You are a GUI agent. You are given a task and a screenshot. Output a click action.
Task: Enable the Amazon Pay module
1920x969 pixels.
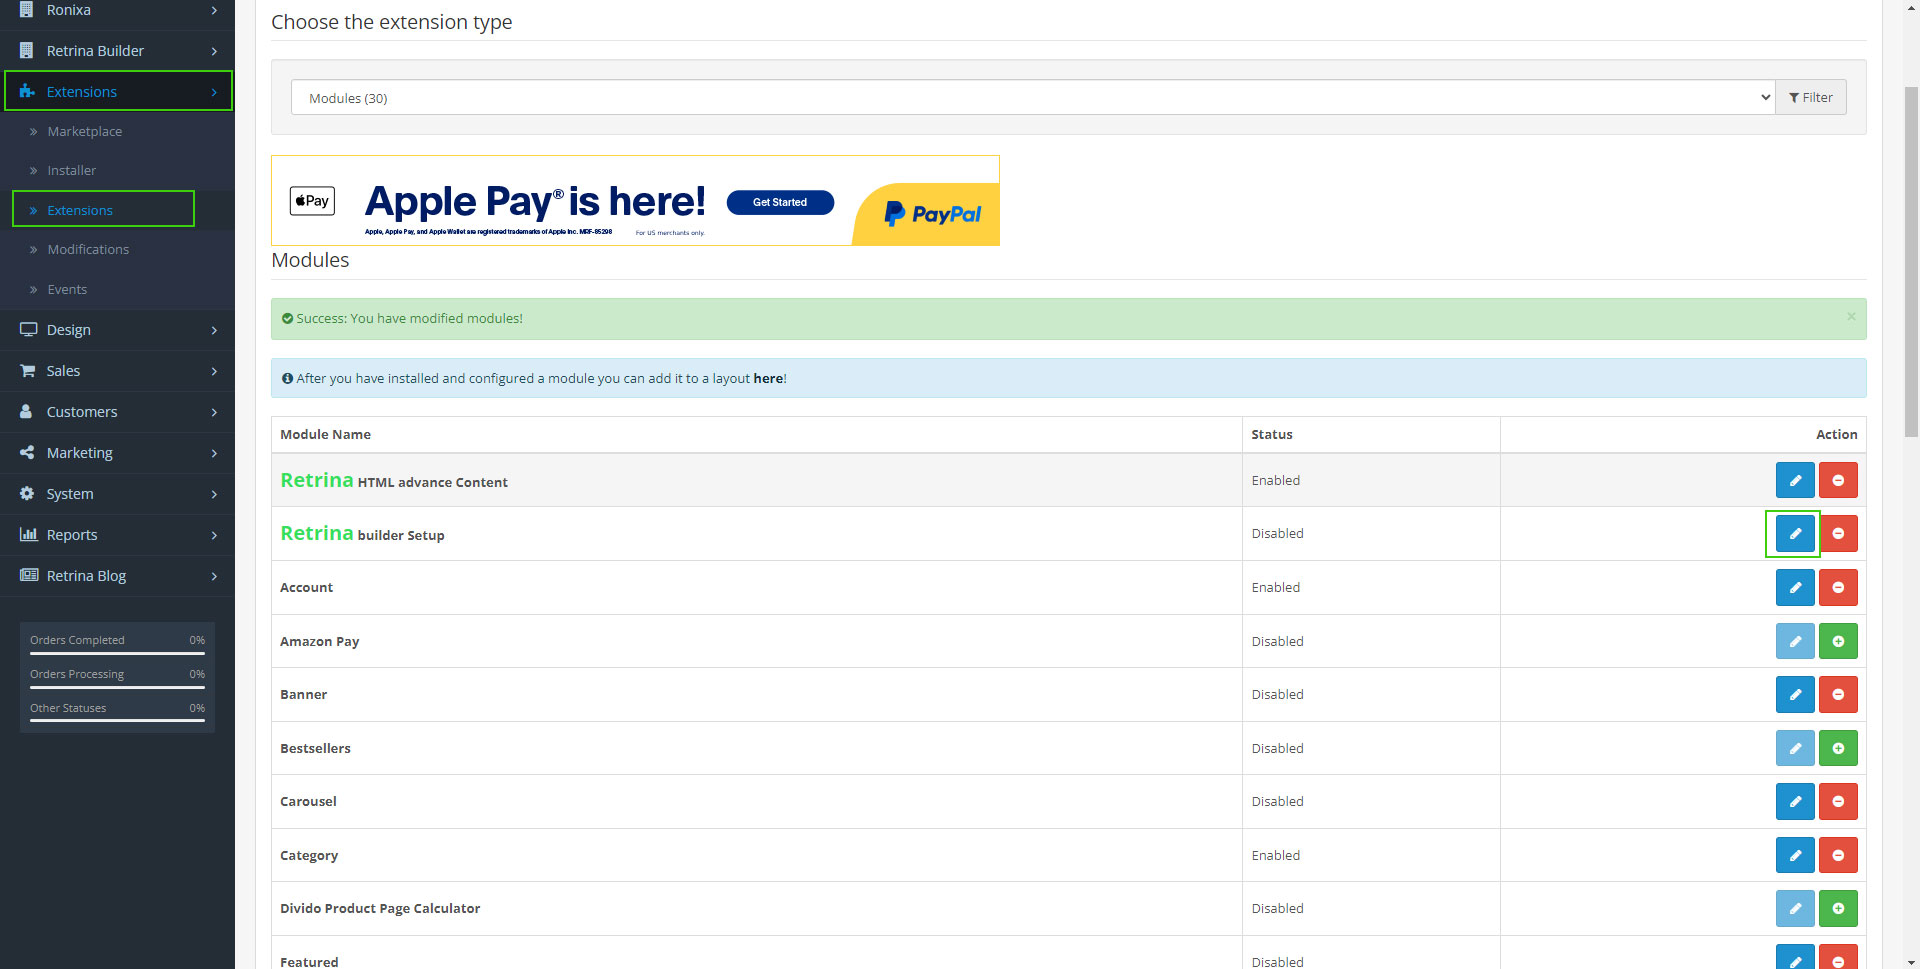[x=1838, y=641]
